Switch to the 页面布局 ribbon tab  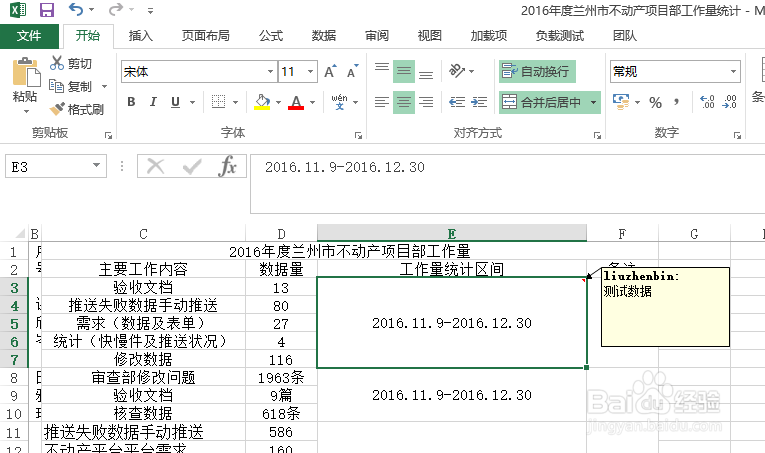205,36
